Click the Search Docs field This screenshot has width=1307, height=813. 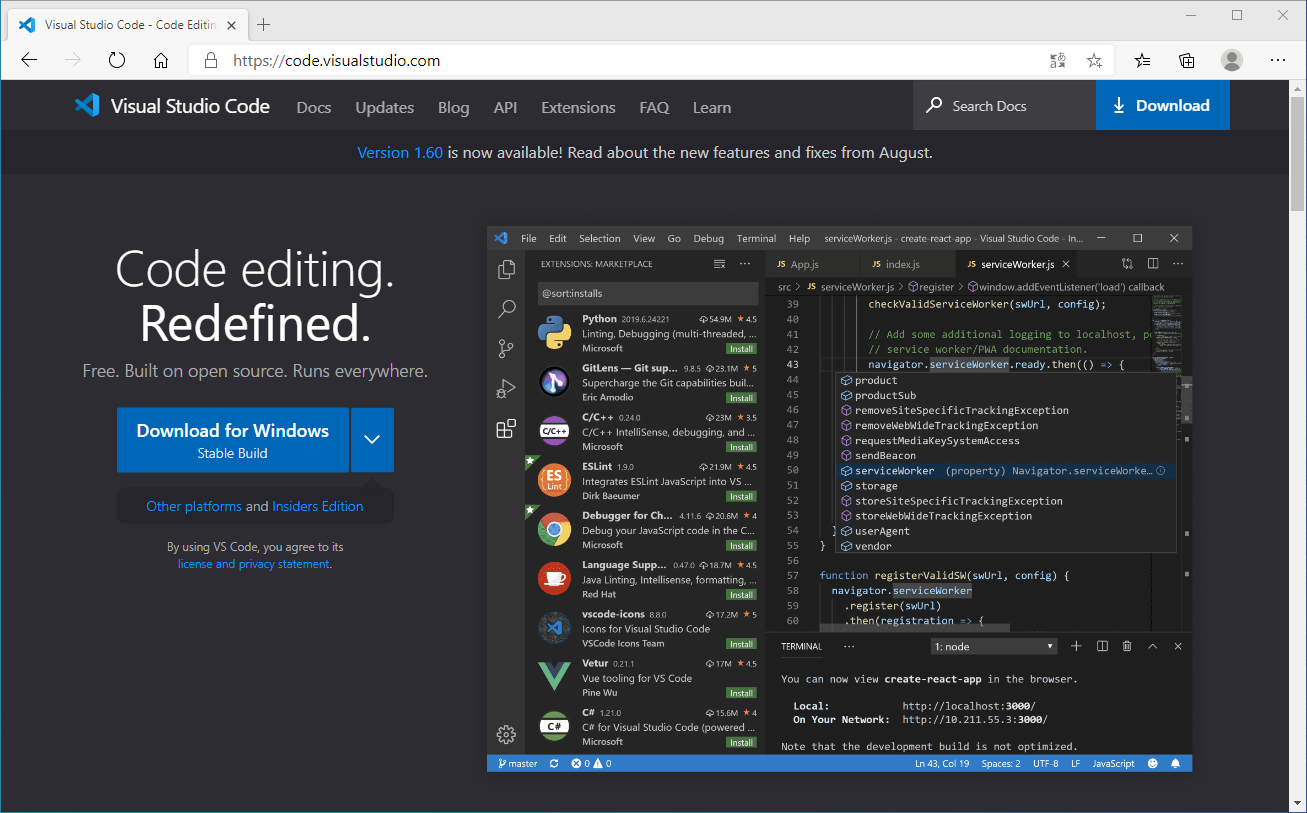[x=1004, y=105]
